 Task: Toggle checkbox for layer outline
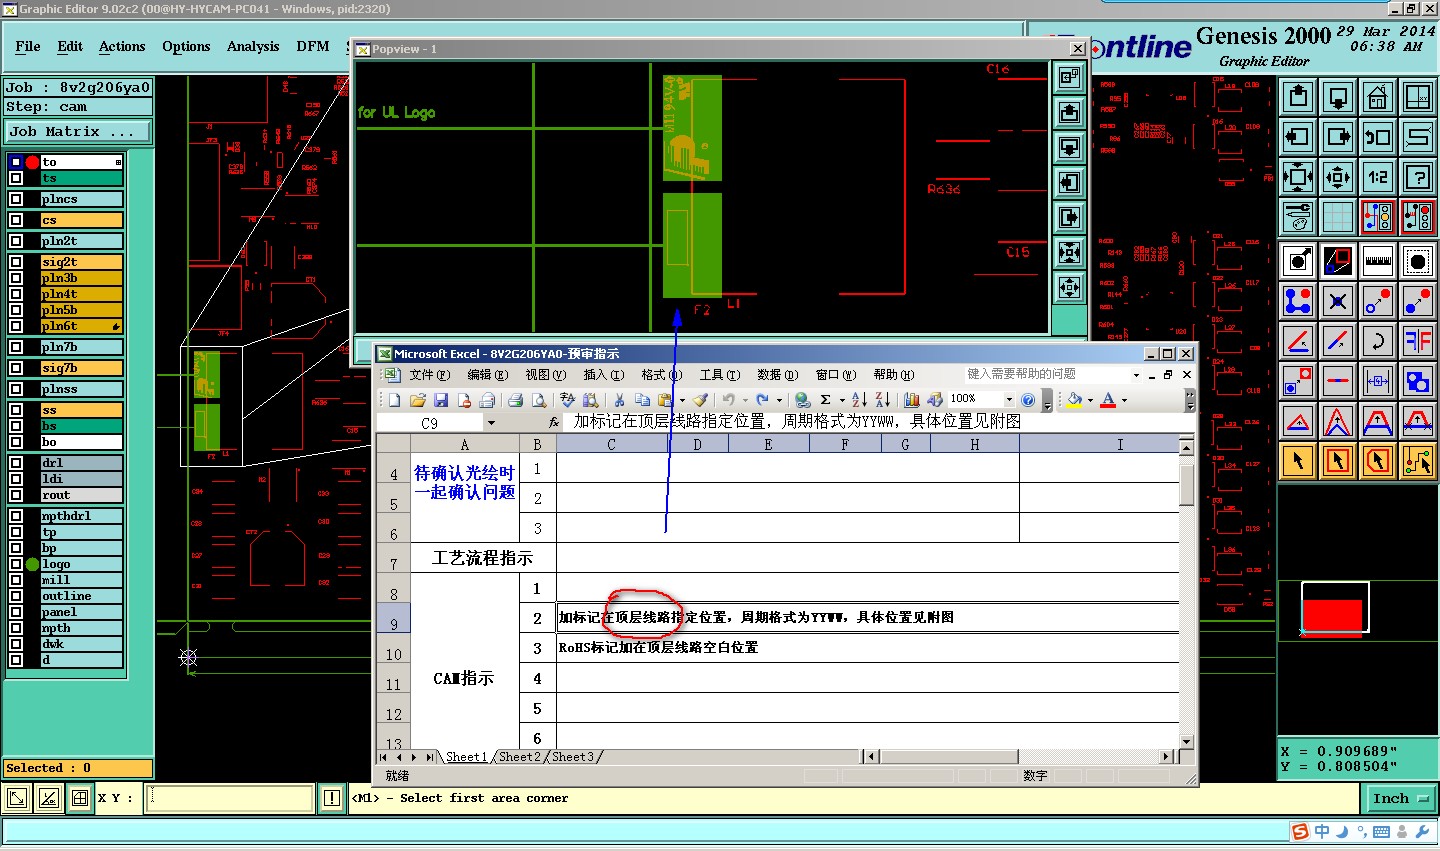pos(16,596)
